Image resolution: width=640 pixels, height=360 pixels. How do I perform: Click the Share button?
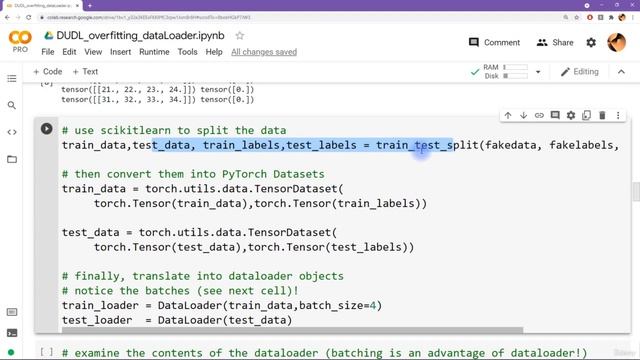pyautogui.click(x=555, y=42)
